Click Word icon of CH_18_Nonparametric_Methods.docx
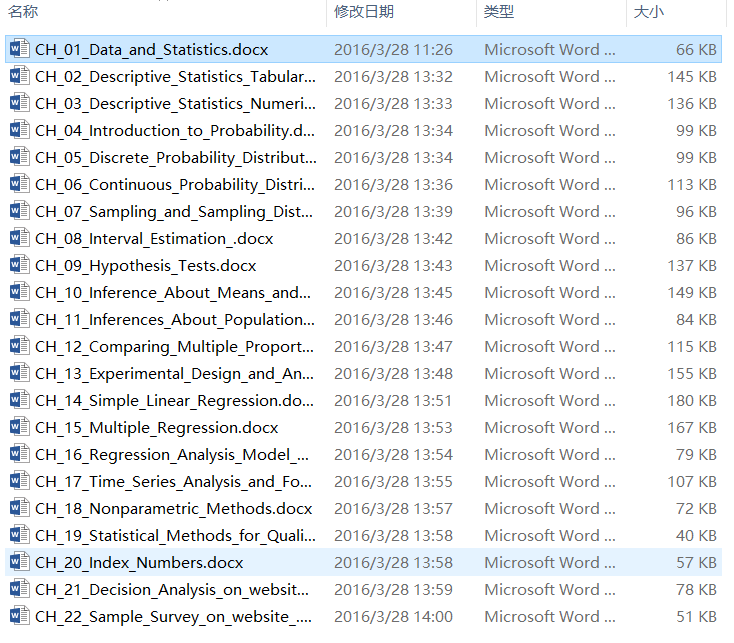The image size is (734, 643). [20, 508]
